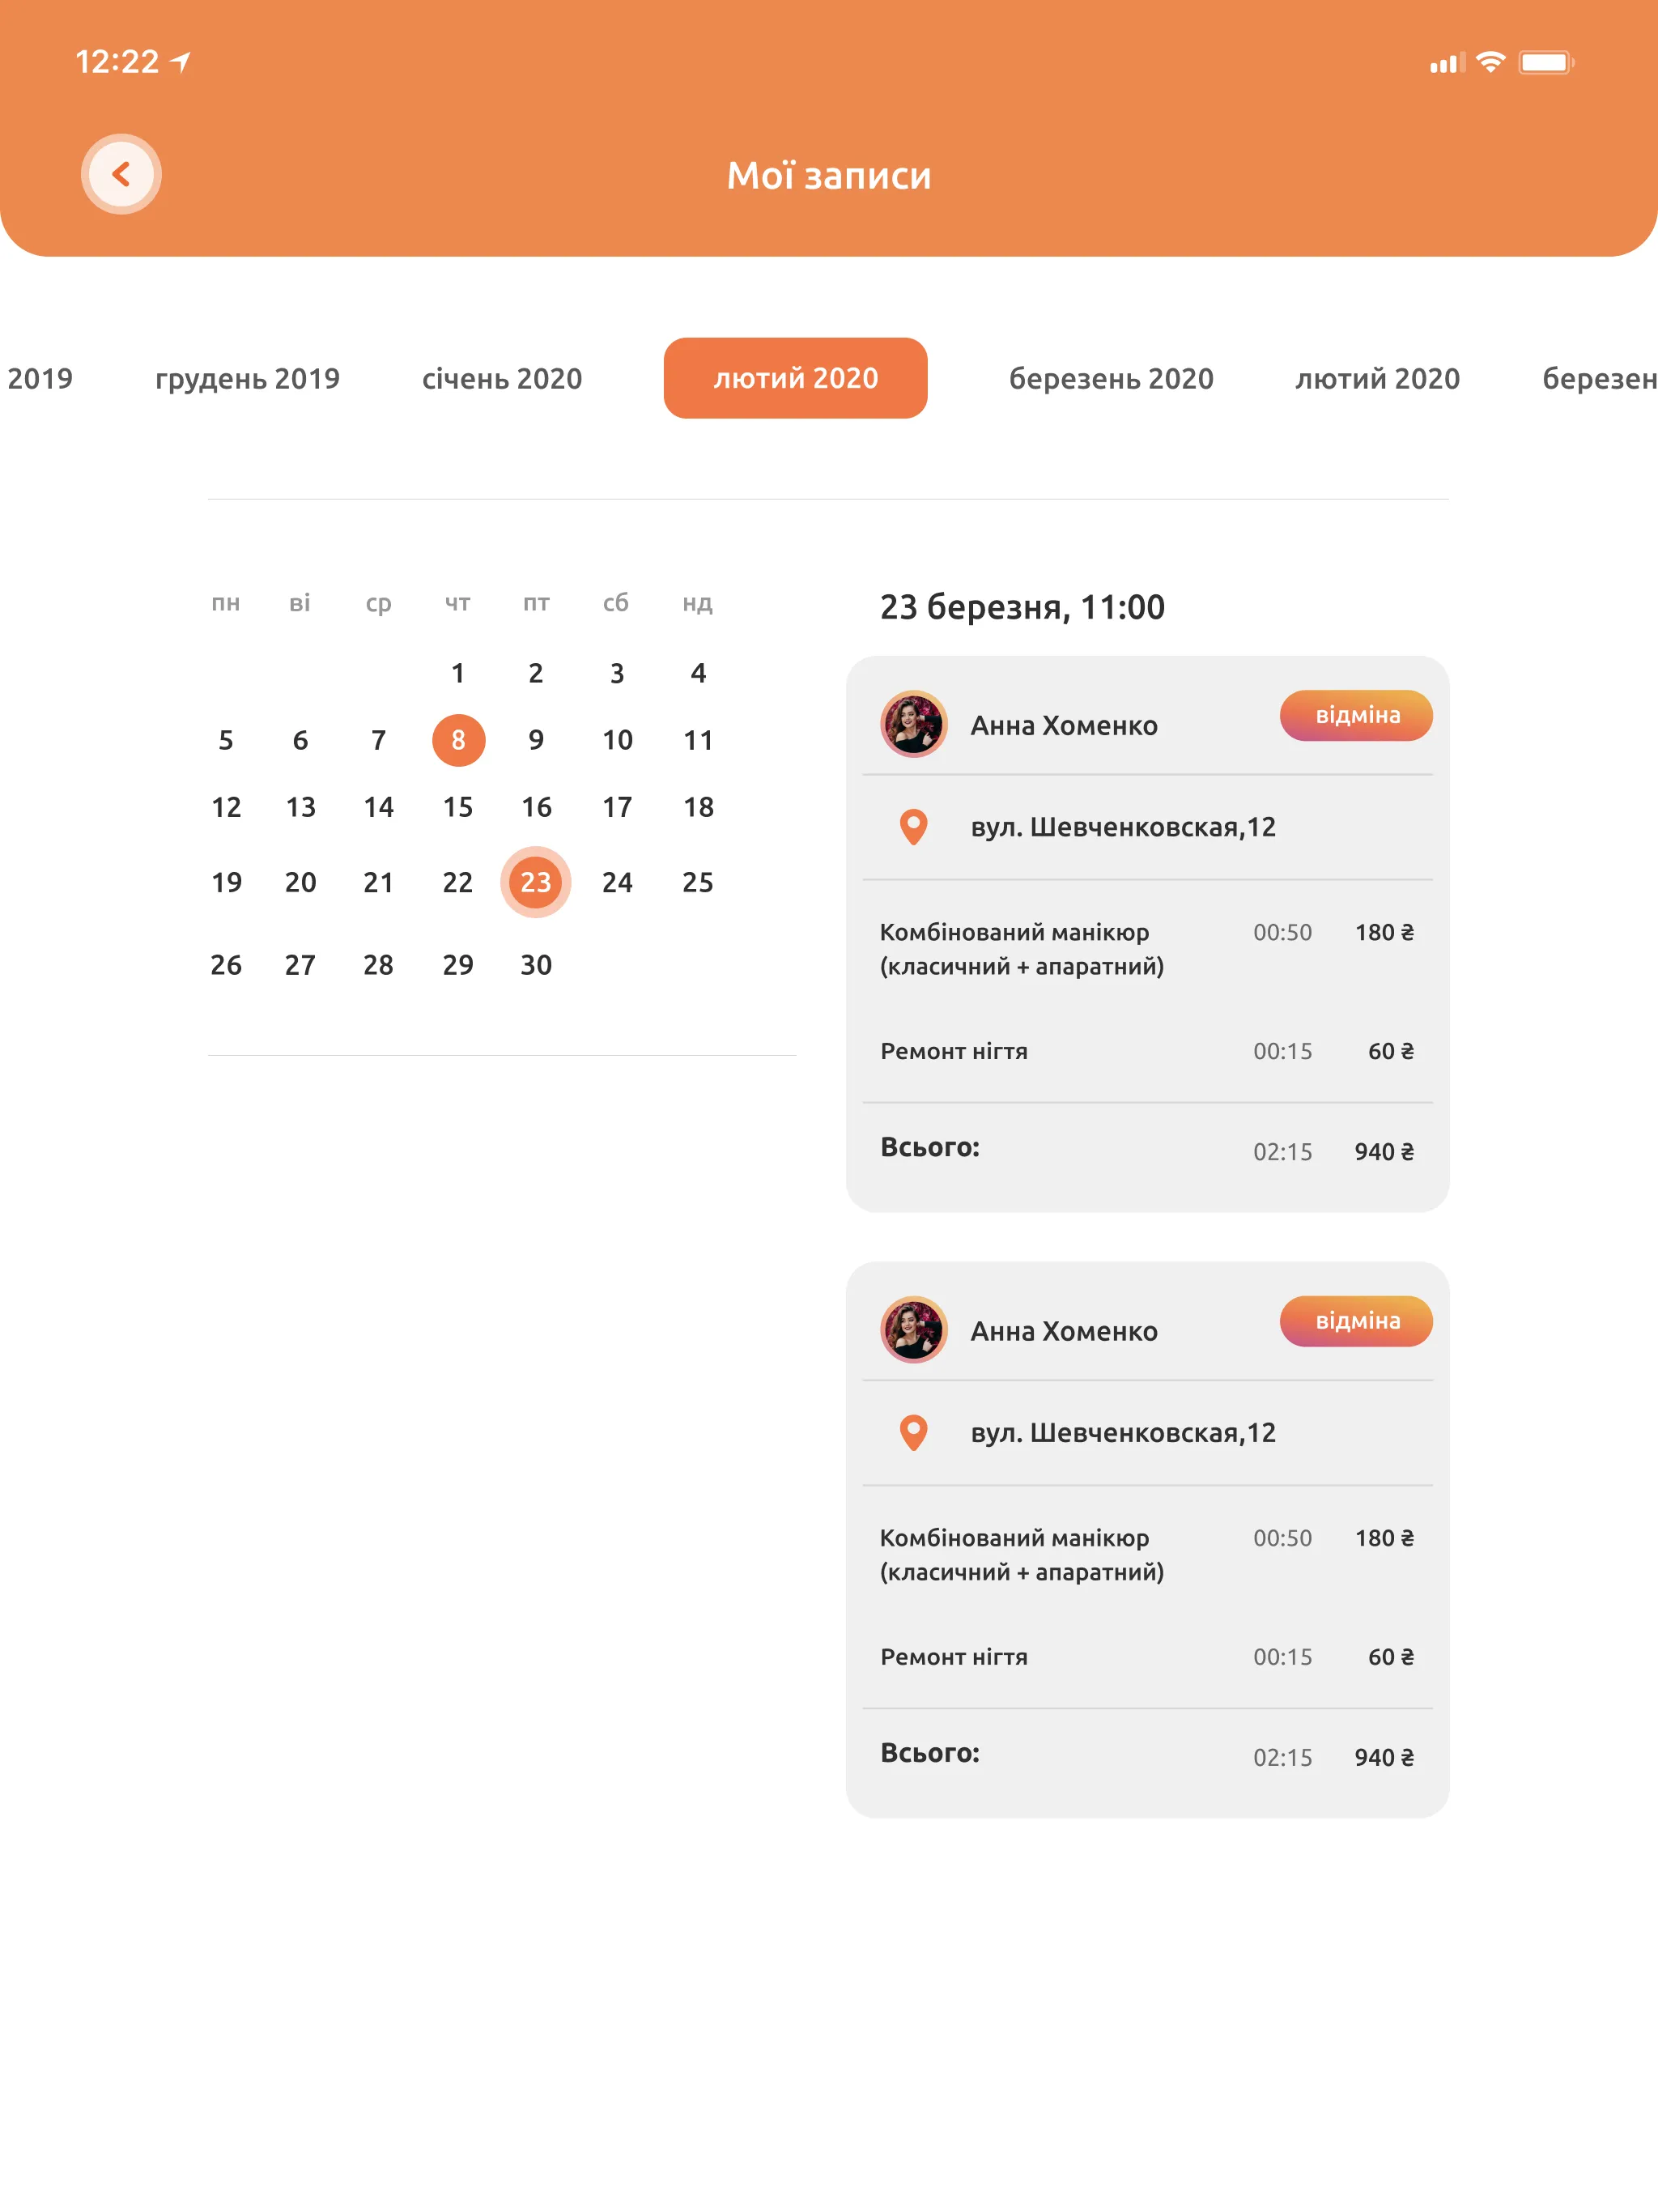The width and height of the screenshot is (1658, 2212).
Task: Select the location pin icon for first appointment
Action: (x=912, y=827)
